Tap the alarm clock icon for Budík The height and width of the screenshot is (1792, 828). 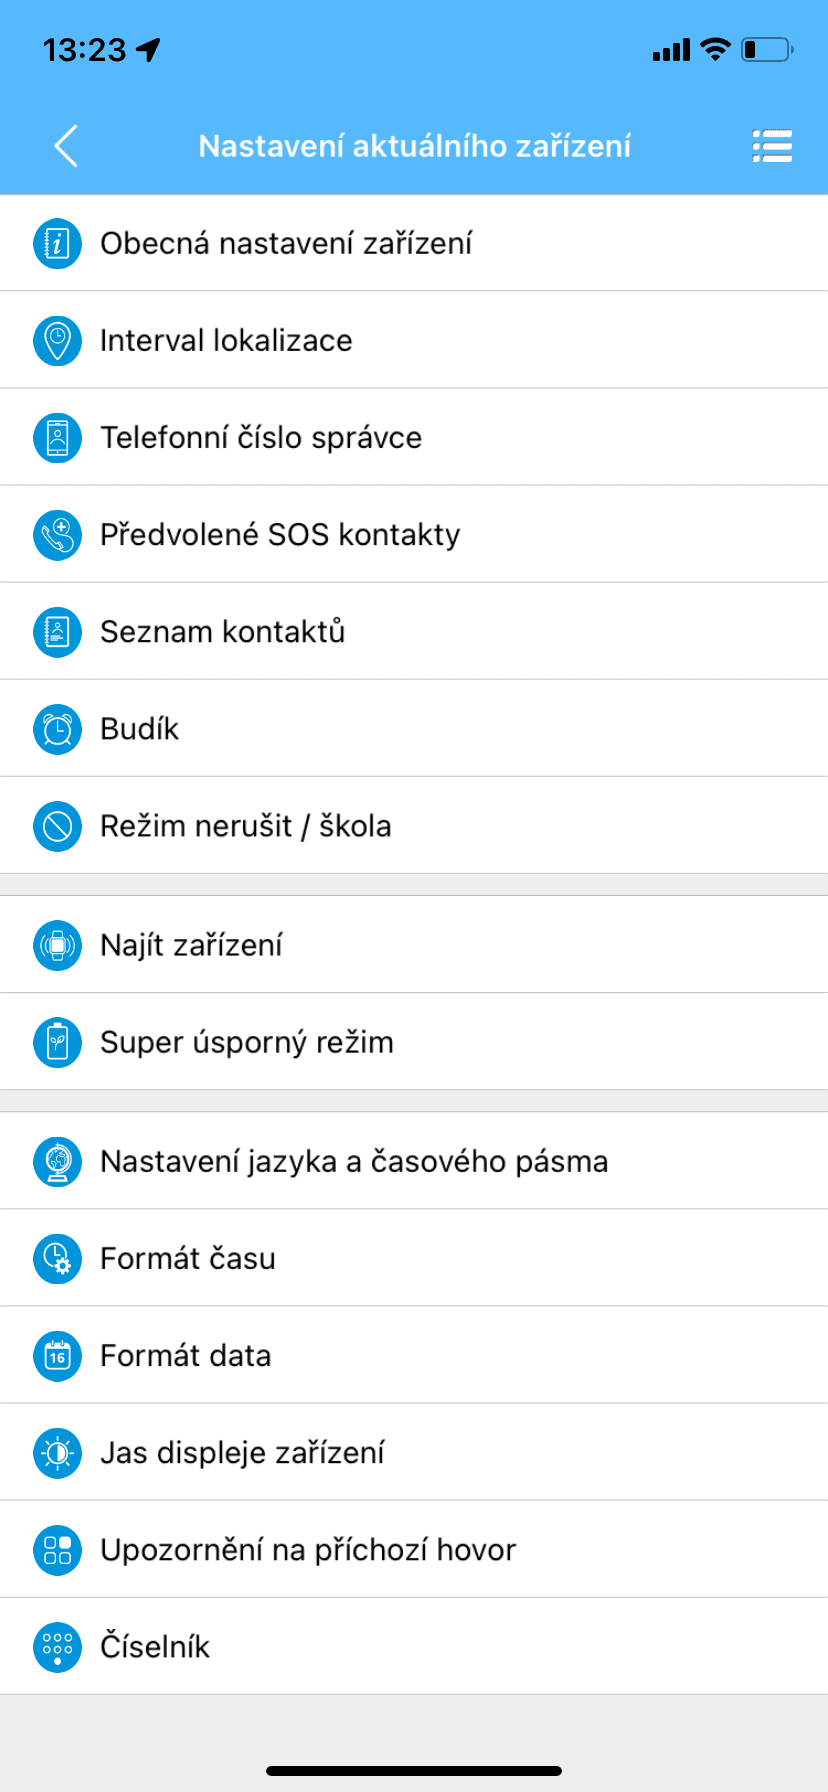(57, 729)
